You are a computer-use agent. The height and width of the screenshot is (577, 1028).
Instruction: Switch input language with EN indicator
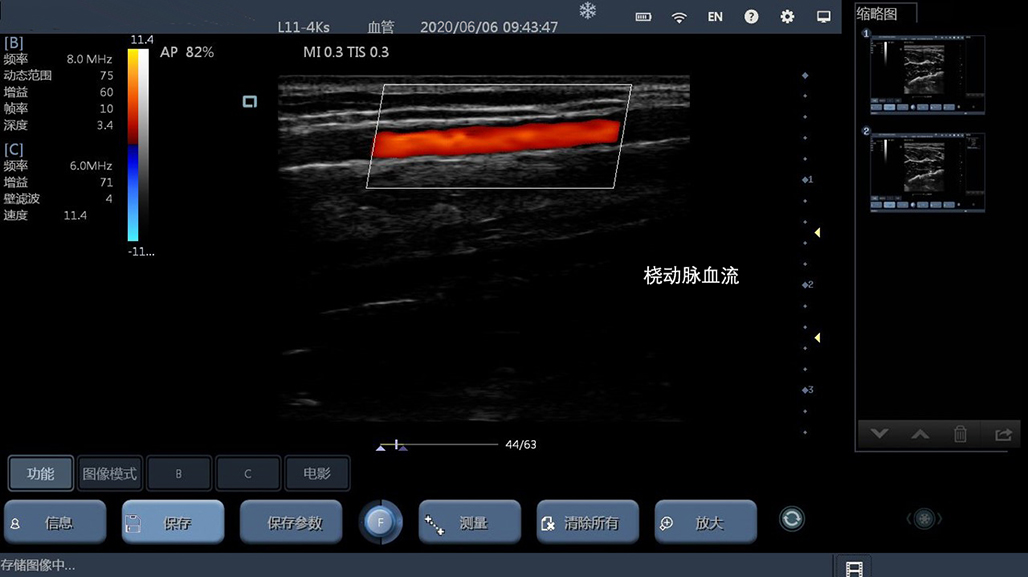point(715,17)
